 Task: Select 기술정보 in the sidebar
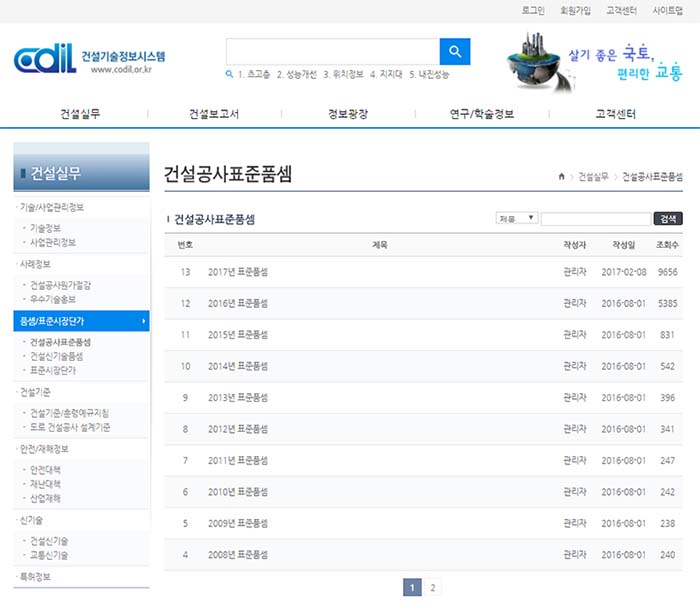(45, 228)
